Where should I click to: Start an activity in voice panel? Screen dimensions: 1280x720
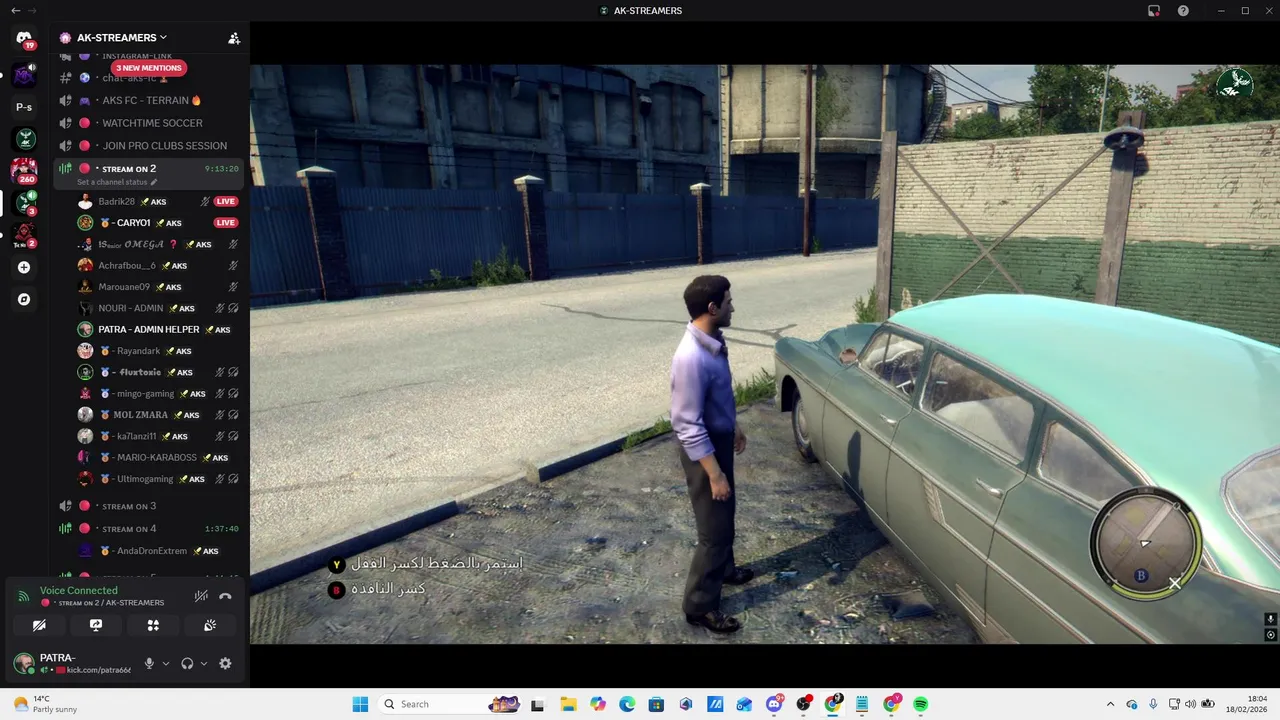pos(153,625)
